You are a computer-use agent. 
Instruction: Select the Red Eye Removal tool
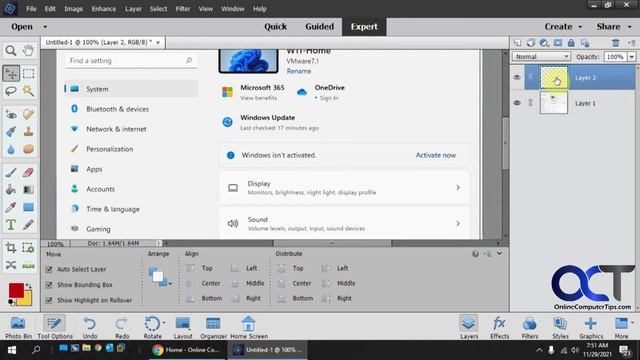[x=11, y=114]
